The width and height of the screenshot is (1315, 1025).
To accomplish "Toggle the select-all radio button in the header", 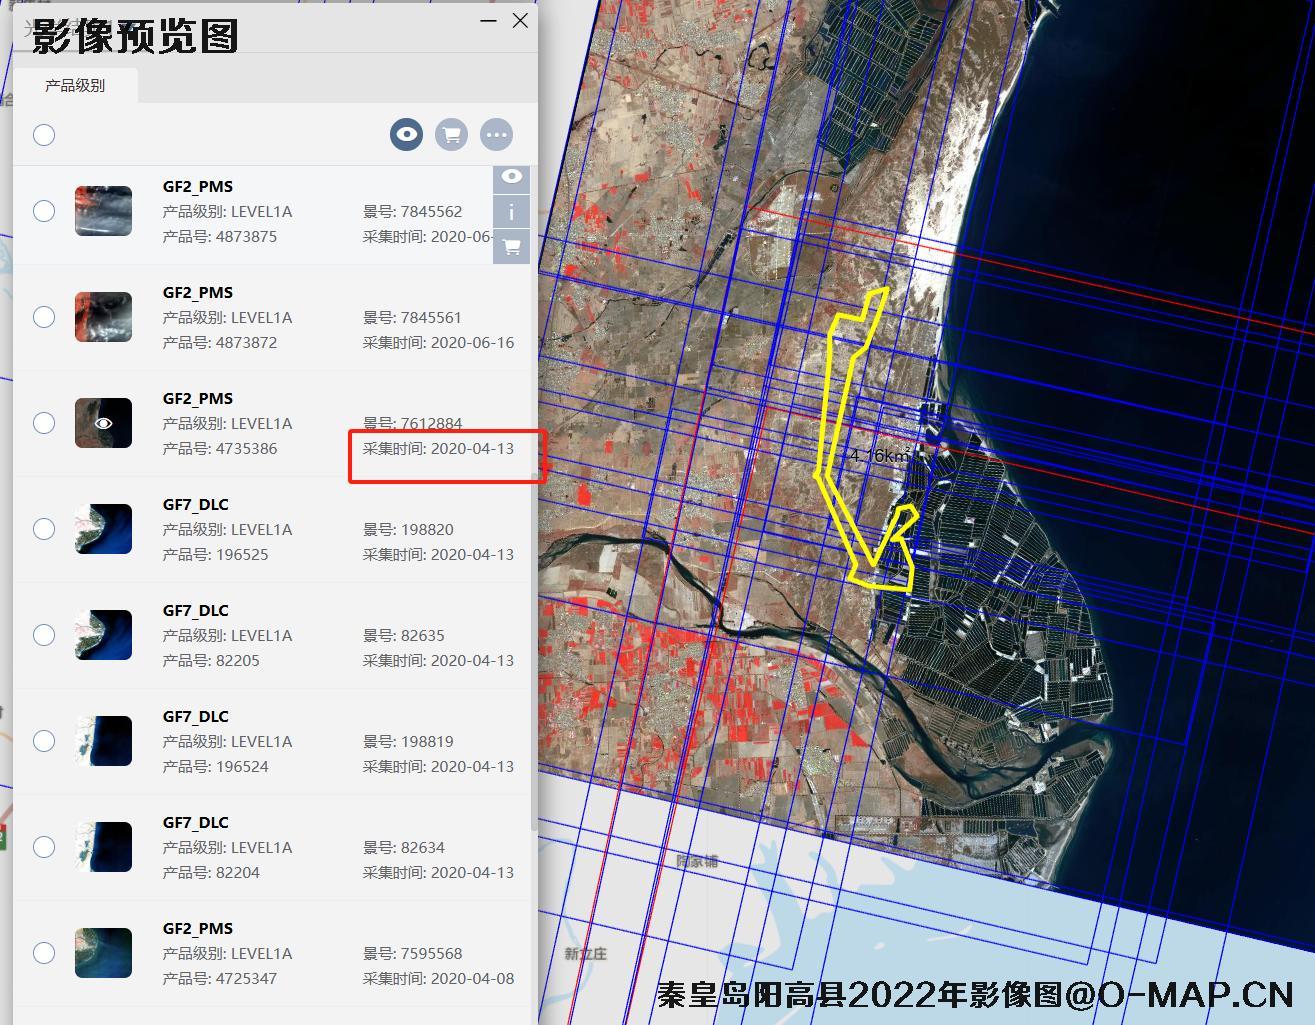I will tap(44, 135).
